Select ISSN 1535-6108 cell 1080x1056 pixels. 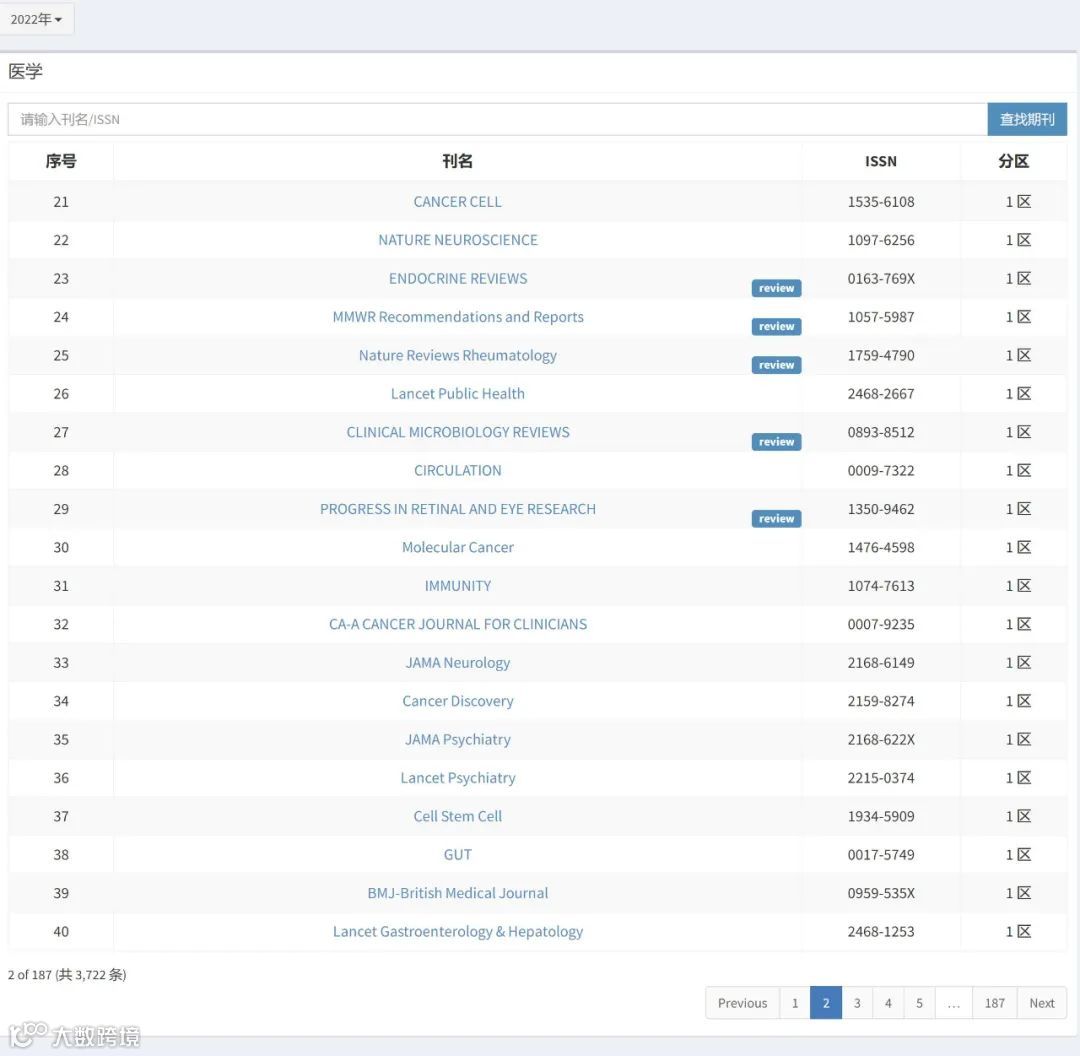coord(881,202)
